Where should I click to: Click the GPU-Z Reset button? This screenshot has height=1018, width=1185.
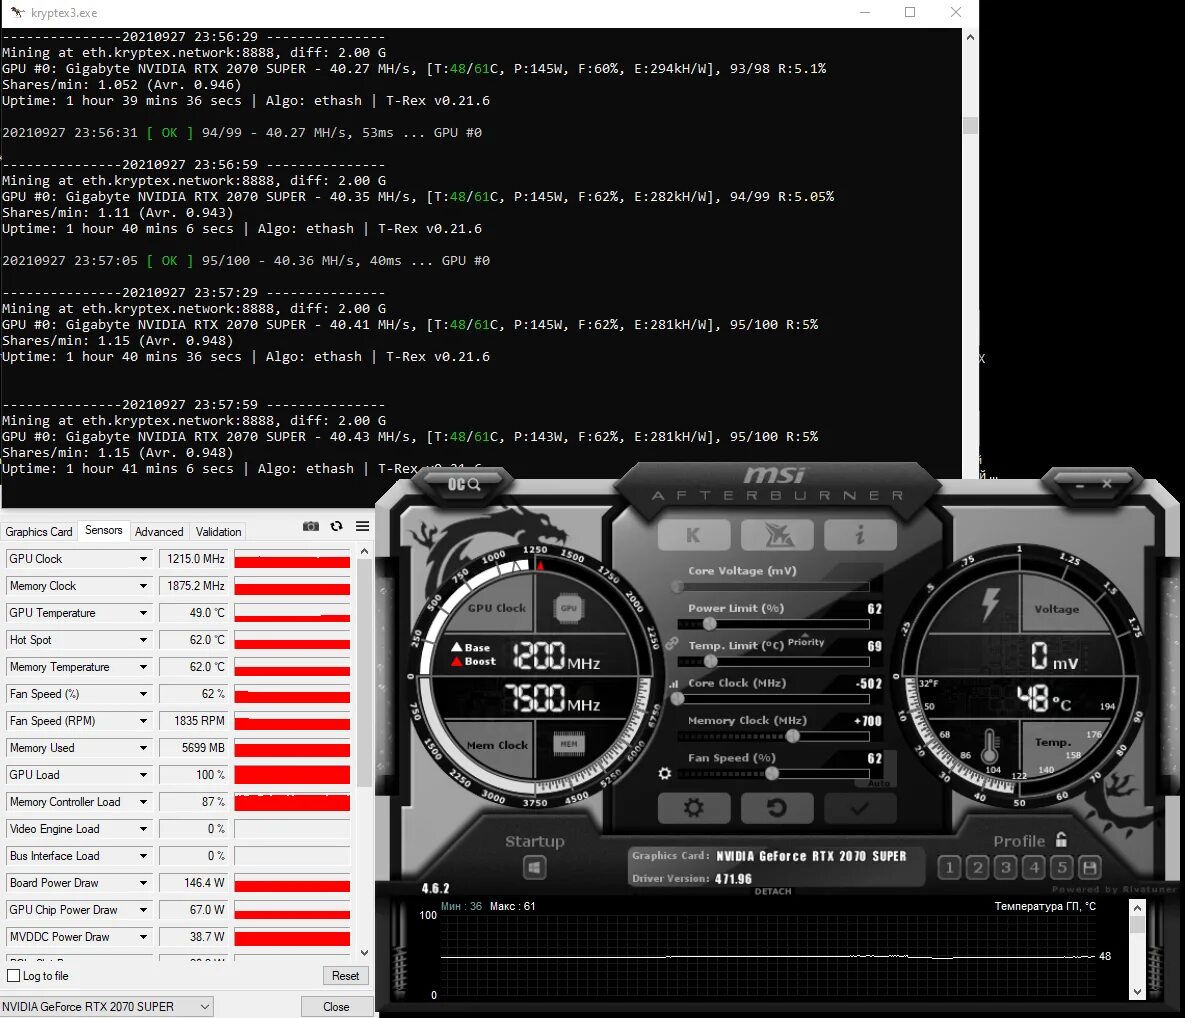click(345, 976)
